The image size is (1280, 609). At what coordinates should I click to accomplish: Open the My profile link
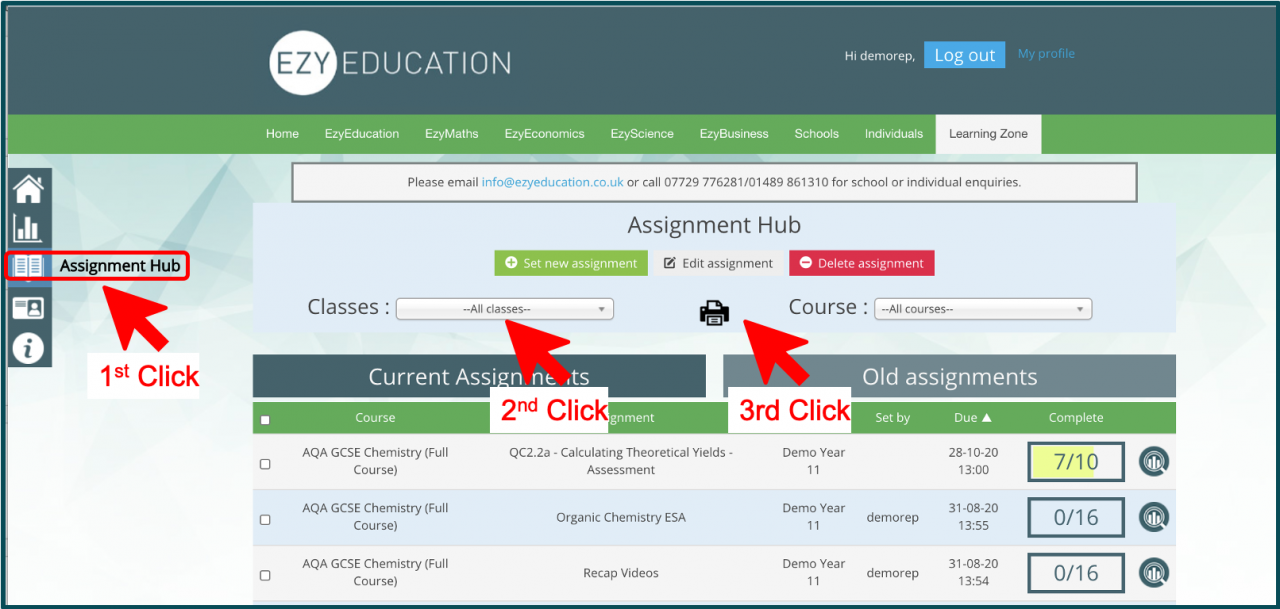[1046, 54]
